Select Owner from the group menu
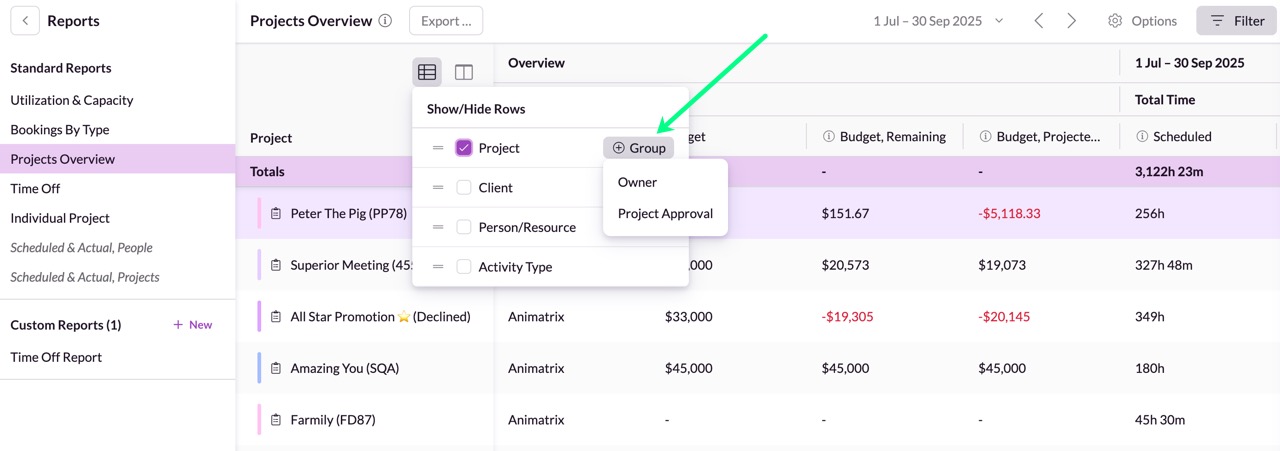 click(x=637, y=182)
